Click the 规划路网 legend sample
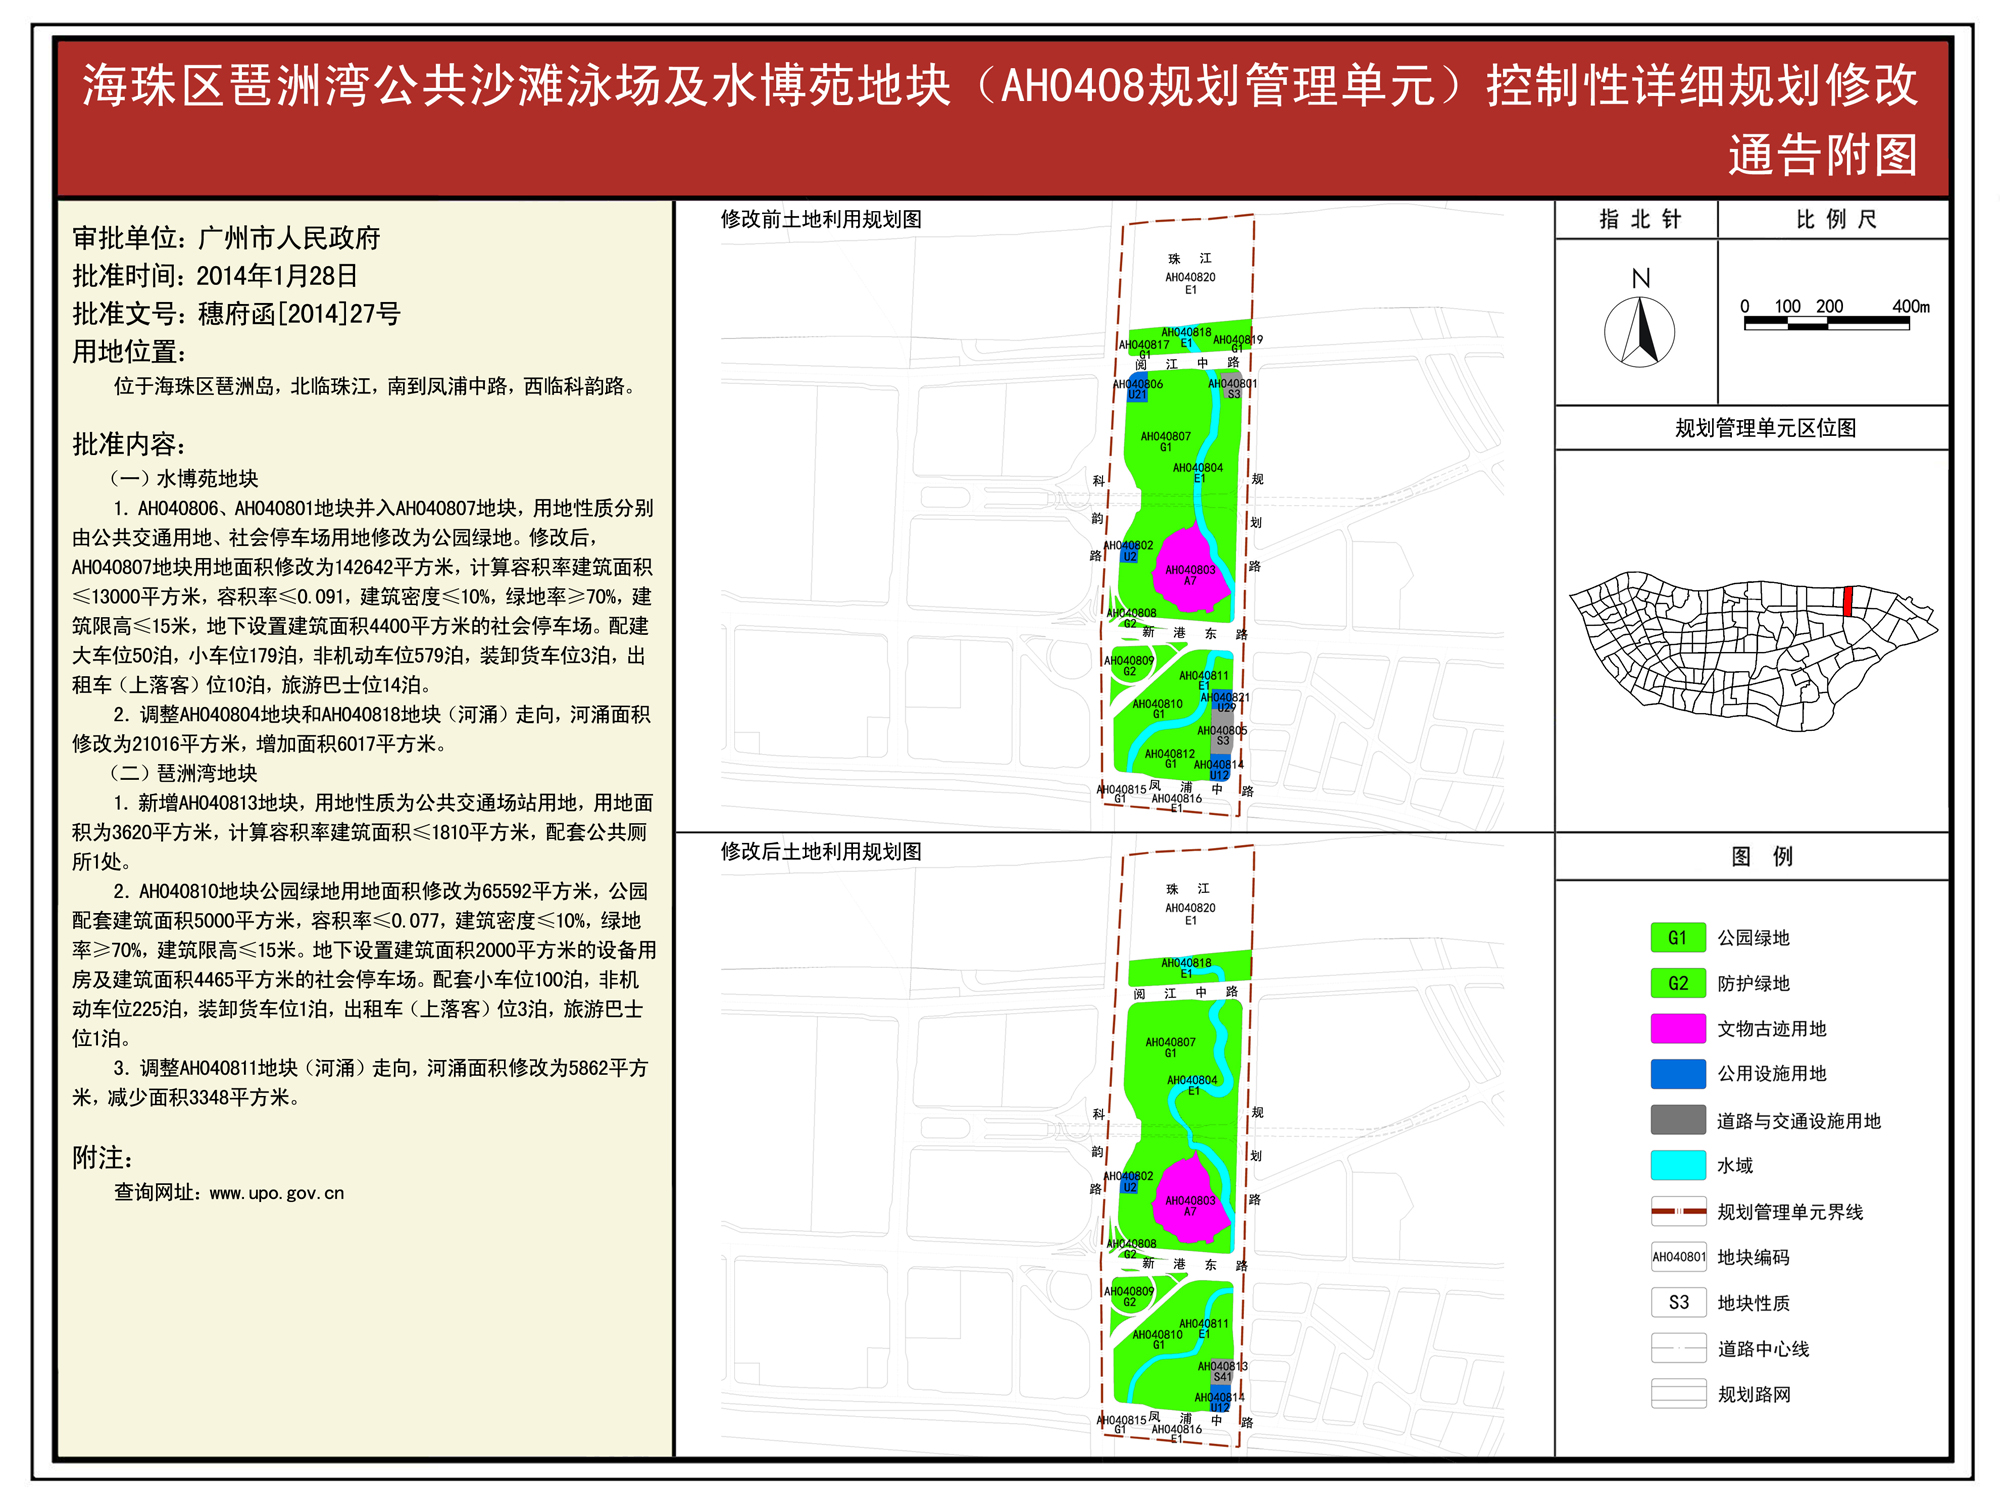This screenshot has height=1500, width=2000. click(x=1678, y=1394)
